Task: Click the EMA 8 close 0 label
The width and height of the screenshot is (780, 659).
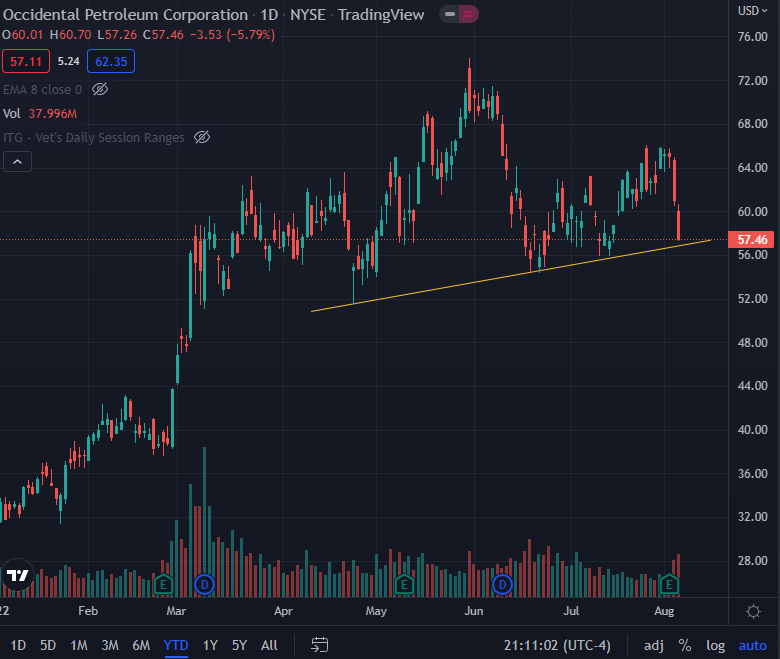Action: click(42, 90)
